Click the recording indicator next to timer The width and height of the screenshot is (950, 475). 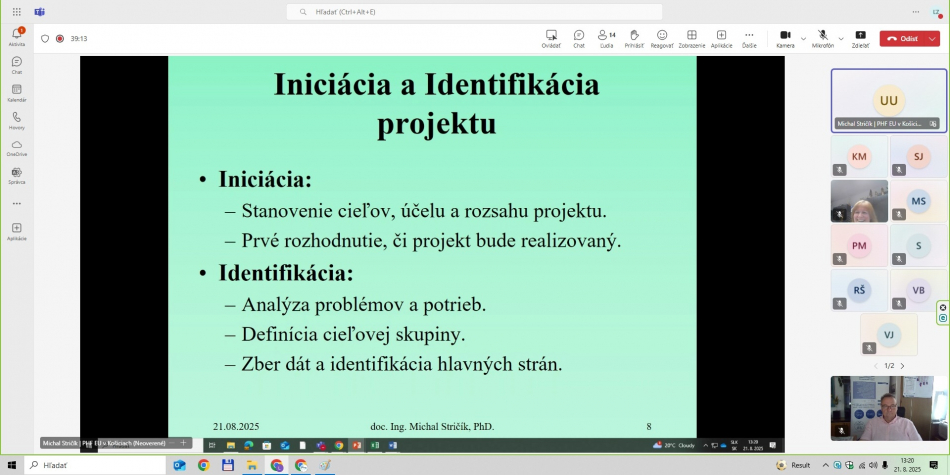[60, 39]
